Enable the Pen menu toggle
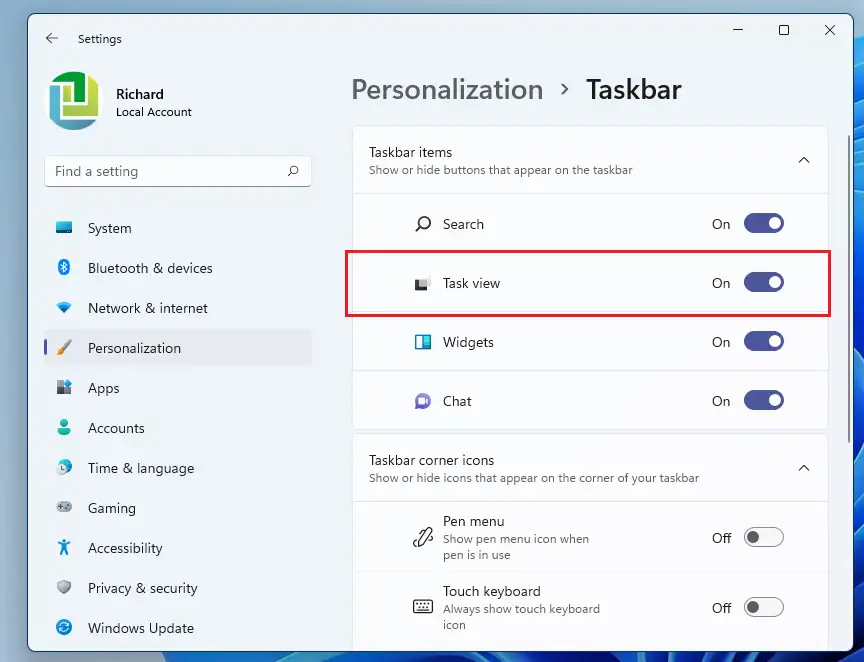The width and height of the screenshot is (864, 662). pos(764,537)
